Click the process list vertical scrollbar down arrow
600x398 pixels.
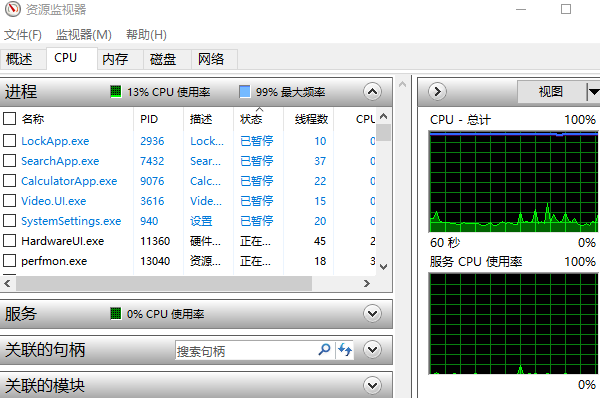click(383, 266)
